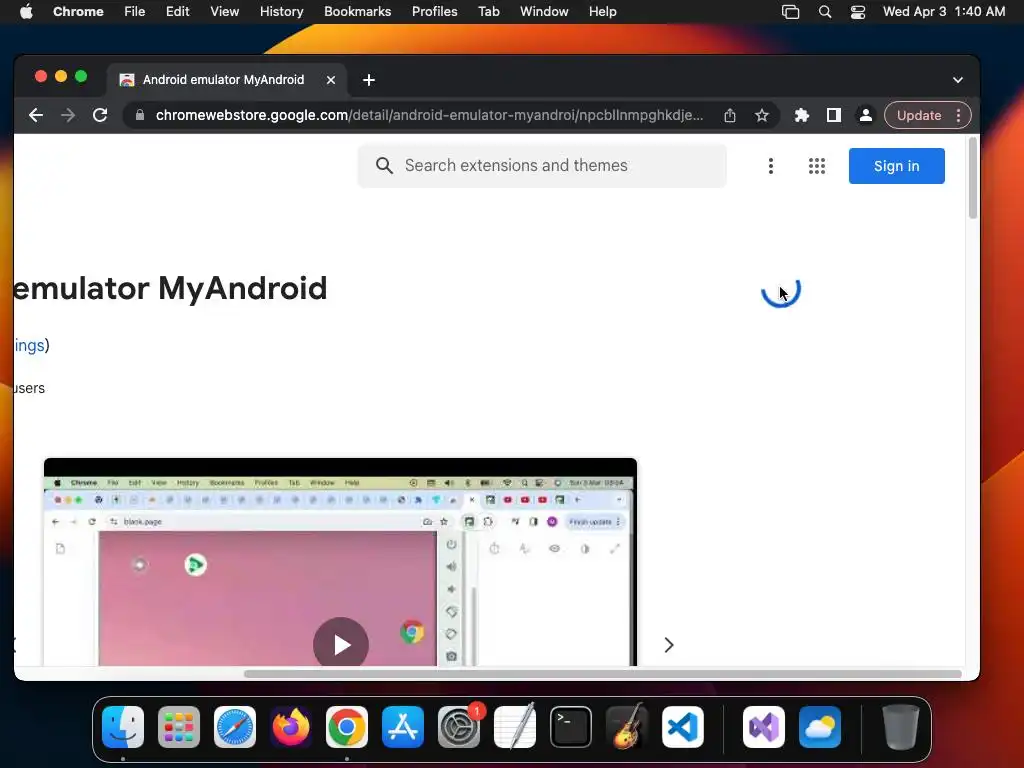Open the History menu
1024x768 pixels.
click(281, 12)
